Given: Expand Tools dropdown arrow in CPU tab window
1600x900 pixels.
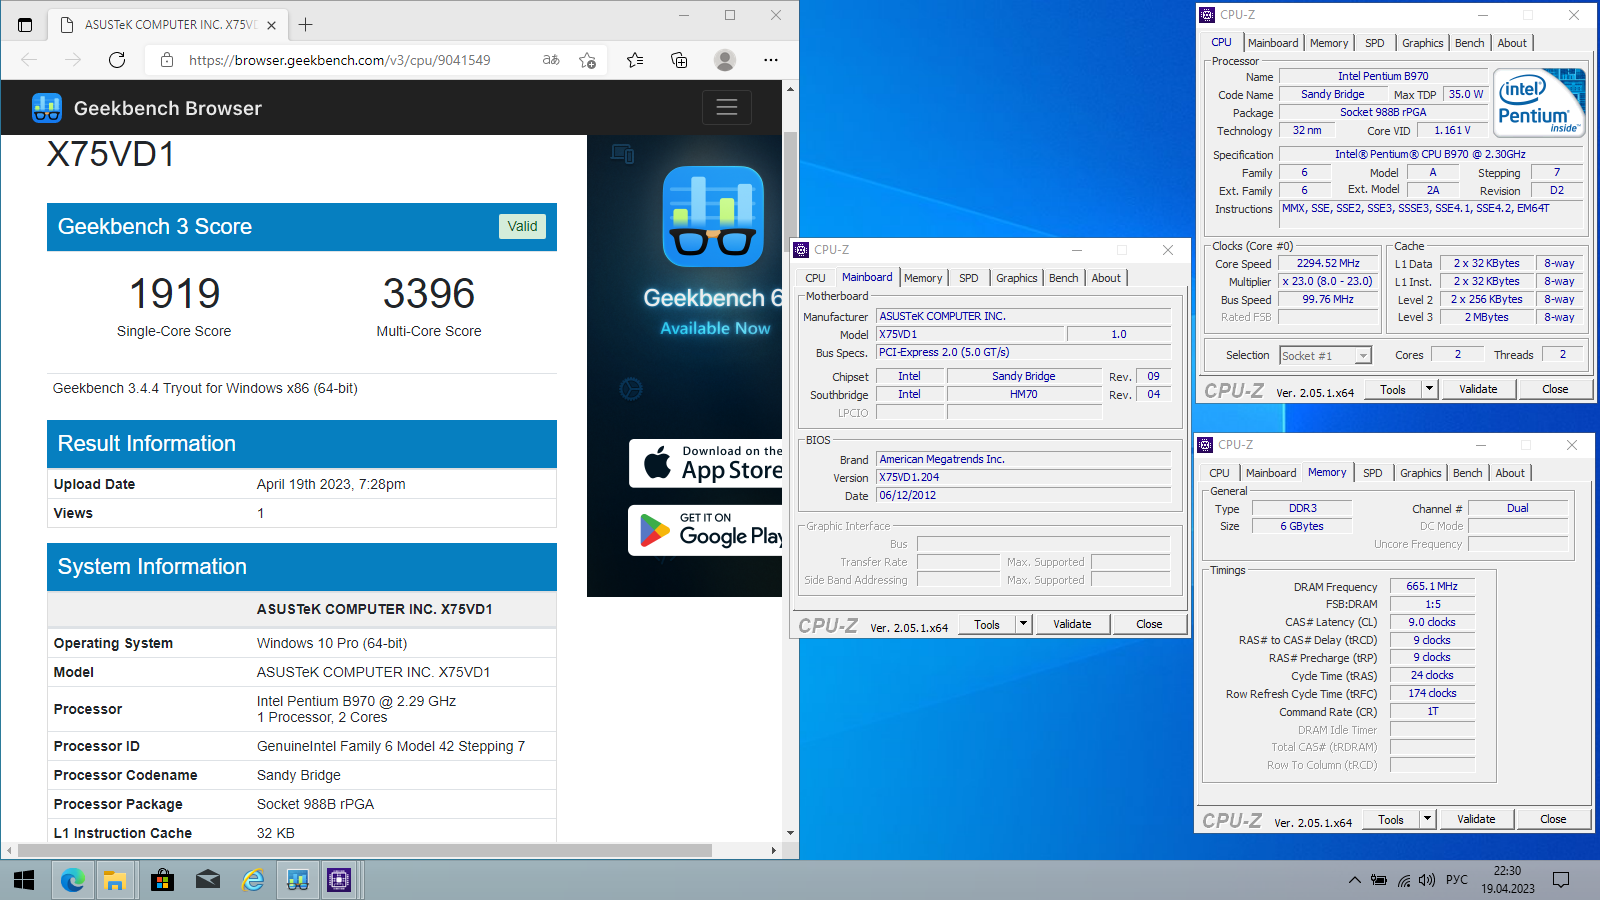Looking at the screenshot, I should point(1429,389).
